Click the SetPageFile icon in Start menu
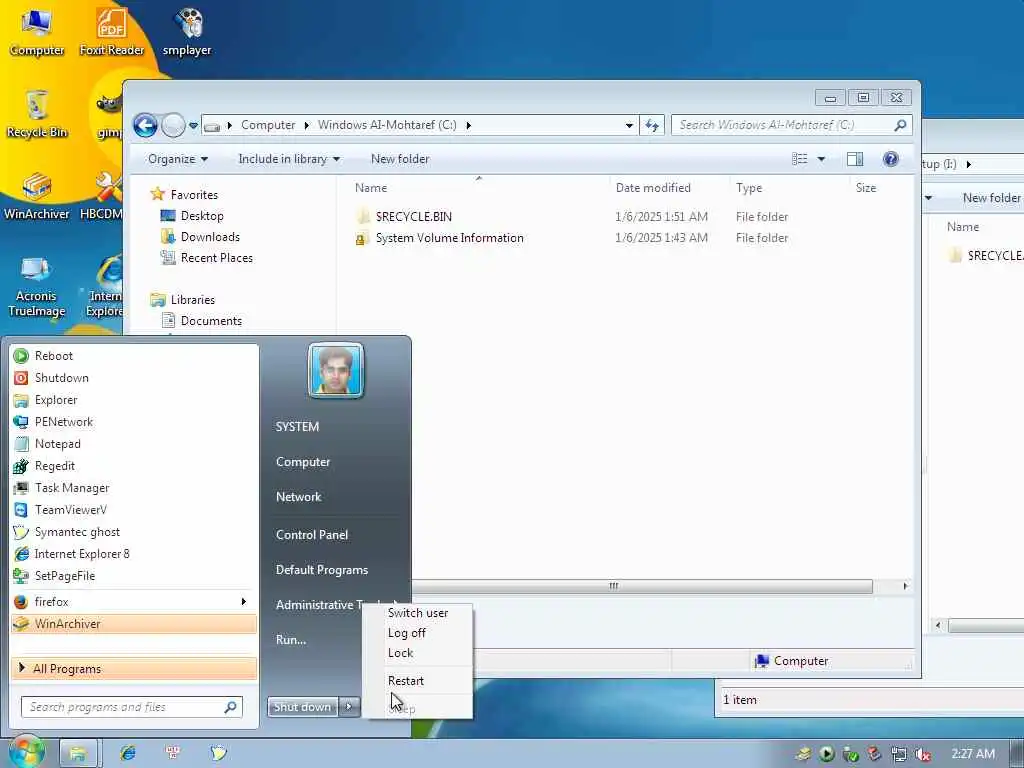The image size is (1024, 768). [x=21, y=576]
